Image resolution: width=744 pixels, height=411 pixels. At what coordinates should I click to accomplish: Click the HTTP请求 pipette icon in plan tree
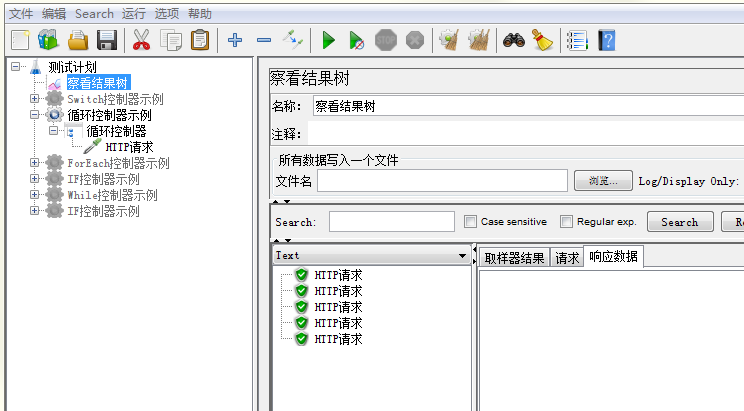pos(92,147)
